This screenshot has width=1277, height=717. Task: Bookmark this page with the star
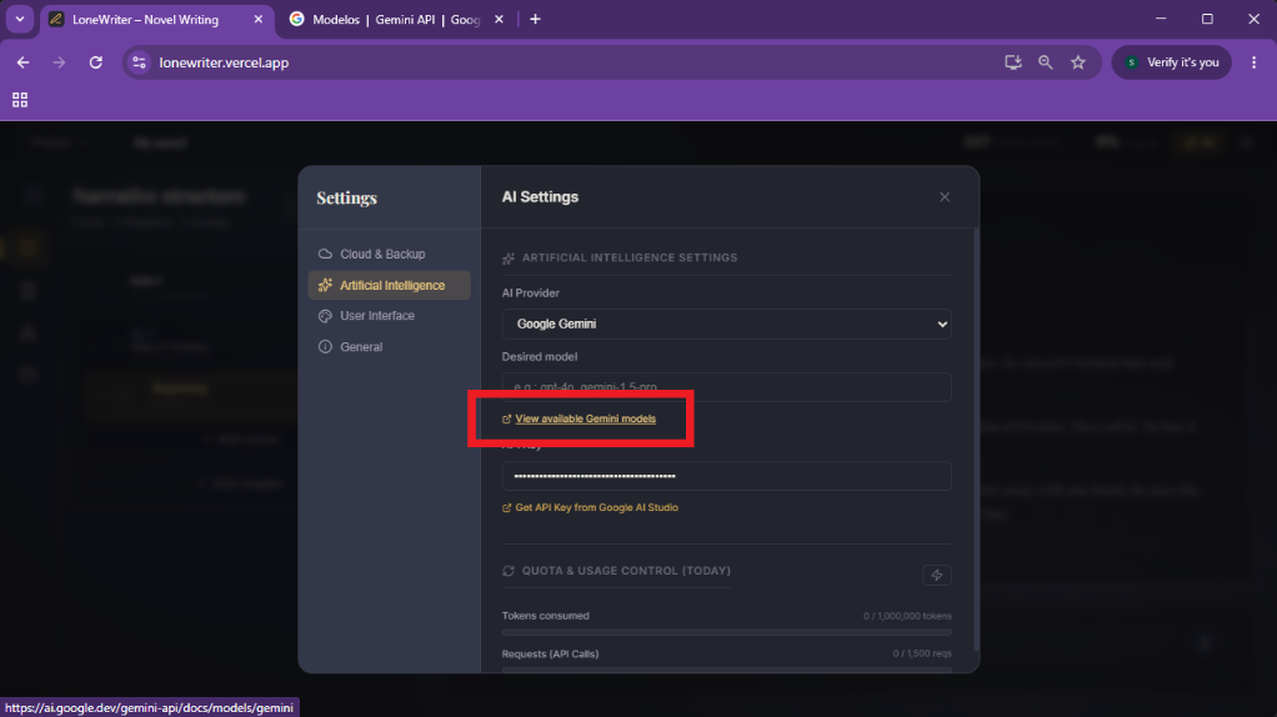pos(1078,62)
